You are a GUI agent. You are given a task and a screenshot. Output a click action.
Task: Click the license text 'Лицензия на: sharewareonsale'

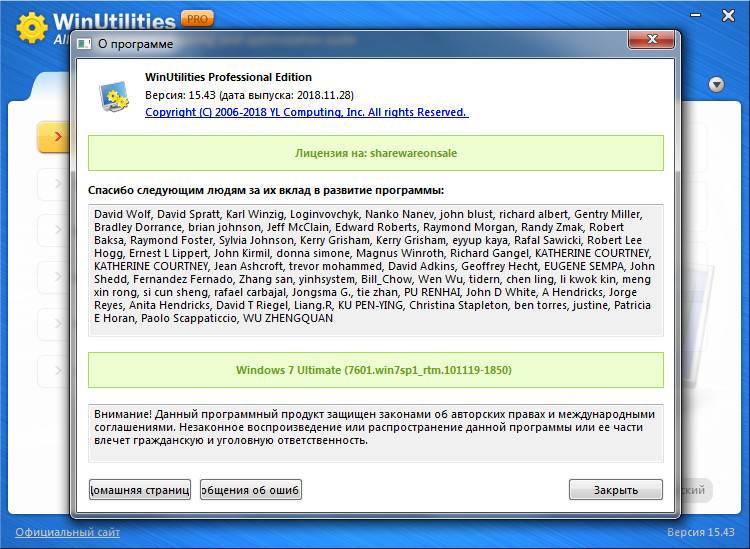coord(376,154)
